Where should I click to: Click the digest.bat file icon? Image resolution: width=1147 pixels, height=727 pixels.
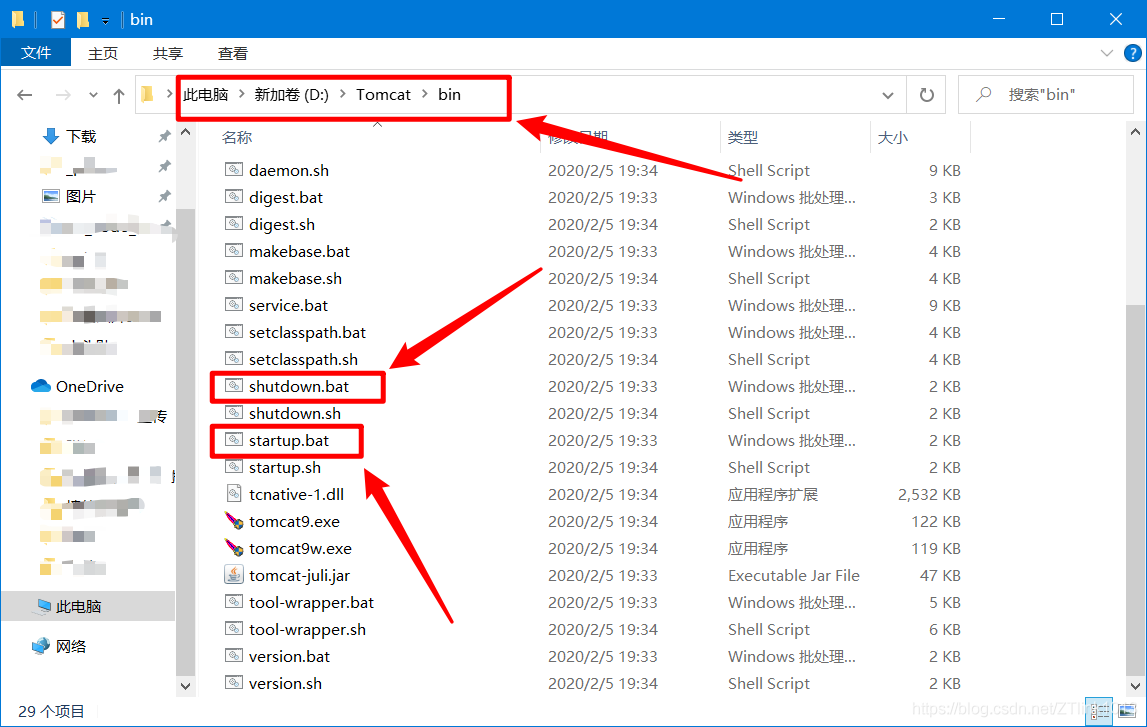click(233, 197)
